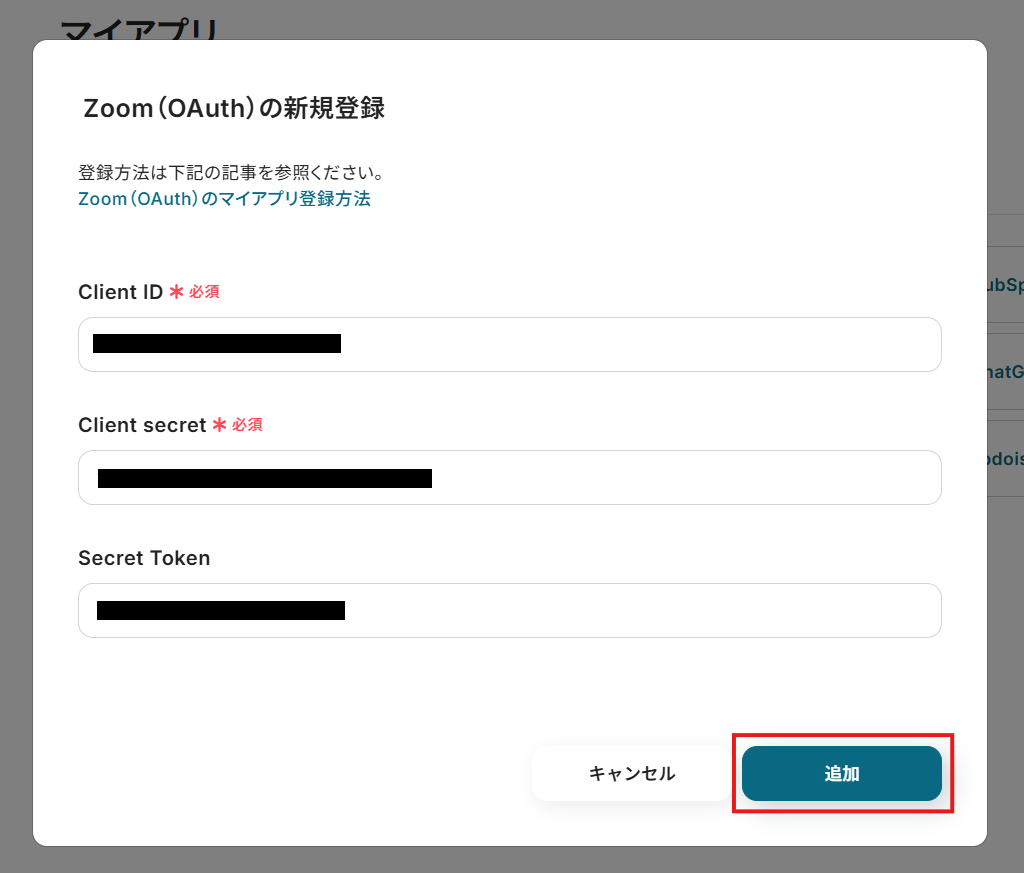The height and width of the screenshot is (873, 1024).
Task: Select the partially hidden Todoist entry
Action: tap(1006, 458)
